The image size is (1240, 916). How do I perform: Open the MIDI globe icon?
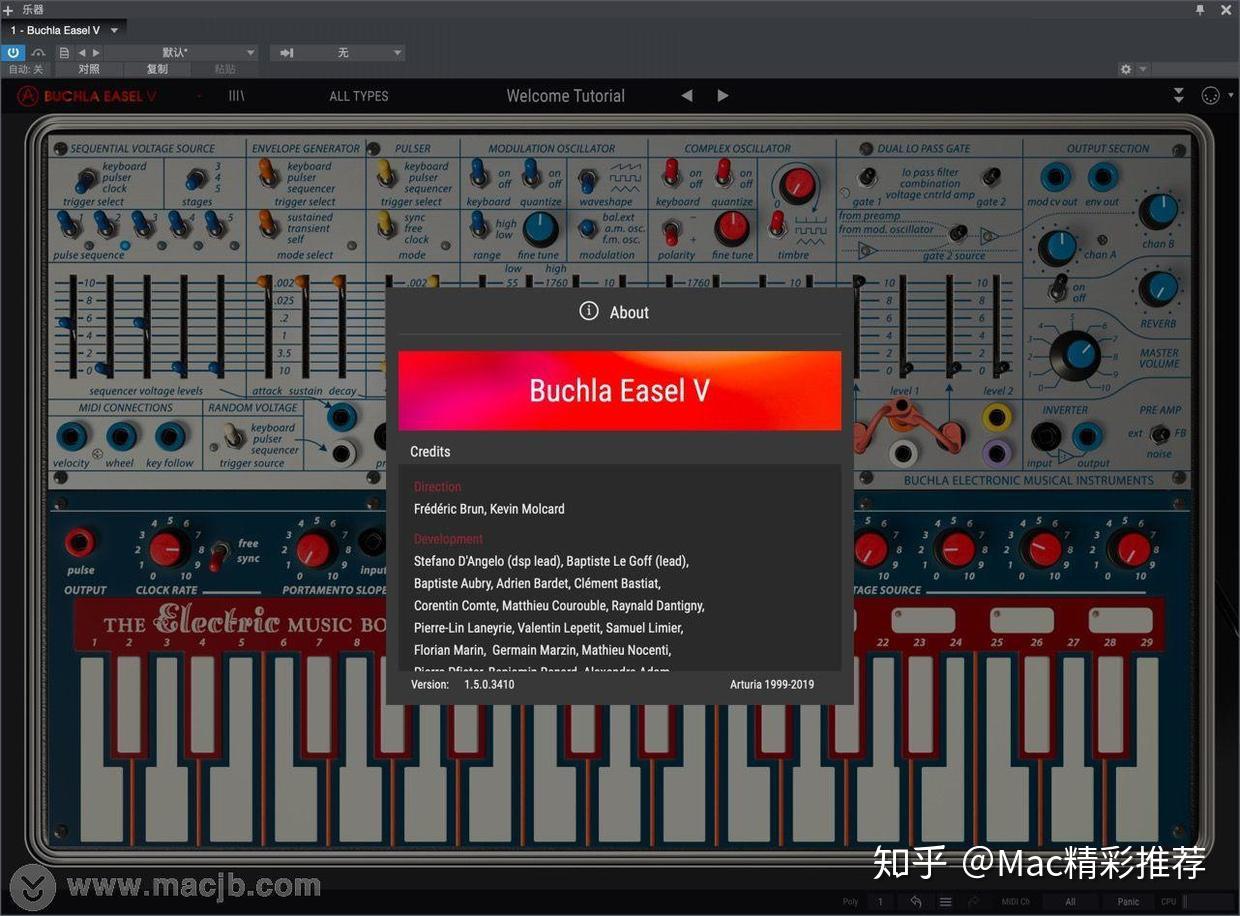coord(1209,95)
